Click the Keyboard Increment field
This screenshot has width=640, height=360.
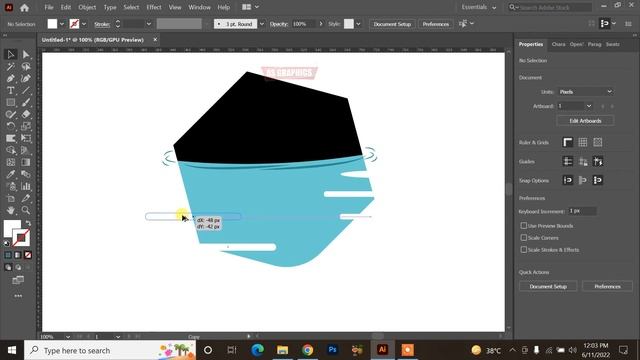[582, 211]
